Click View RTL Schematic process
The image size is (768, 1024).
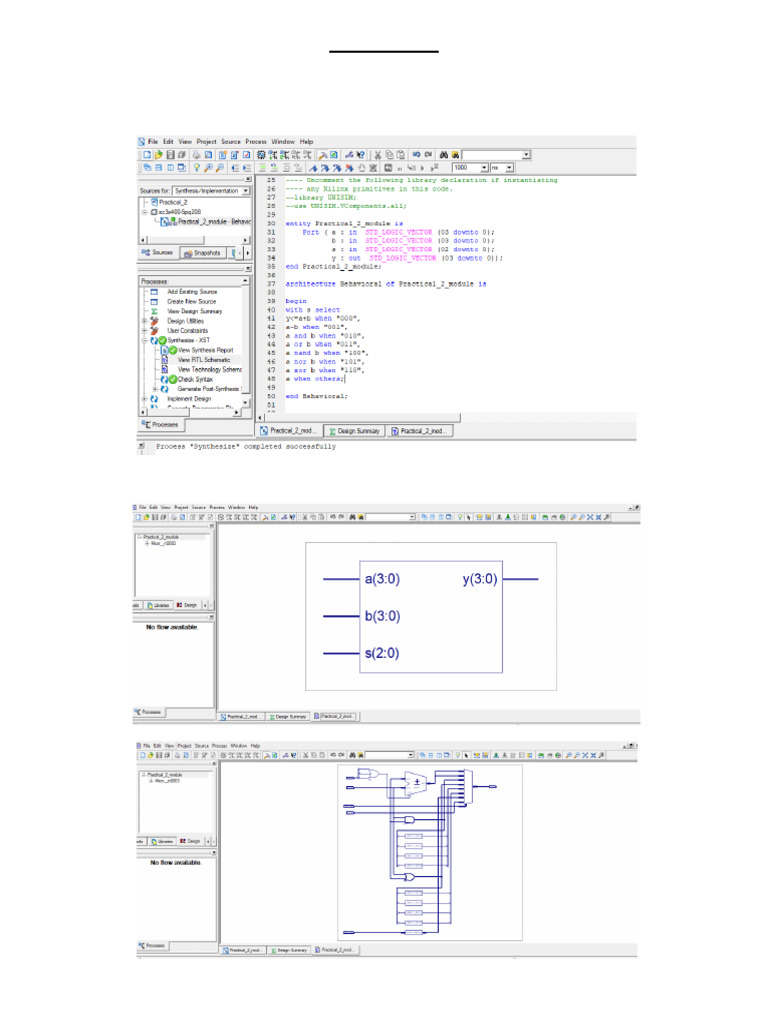click(x=203, y=360)
